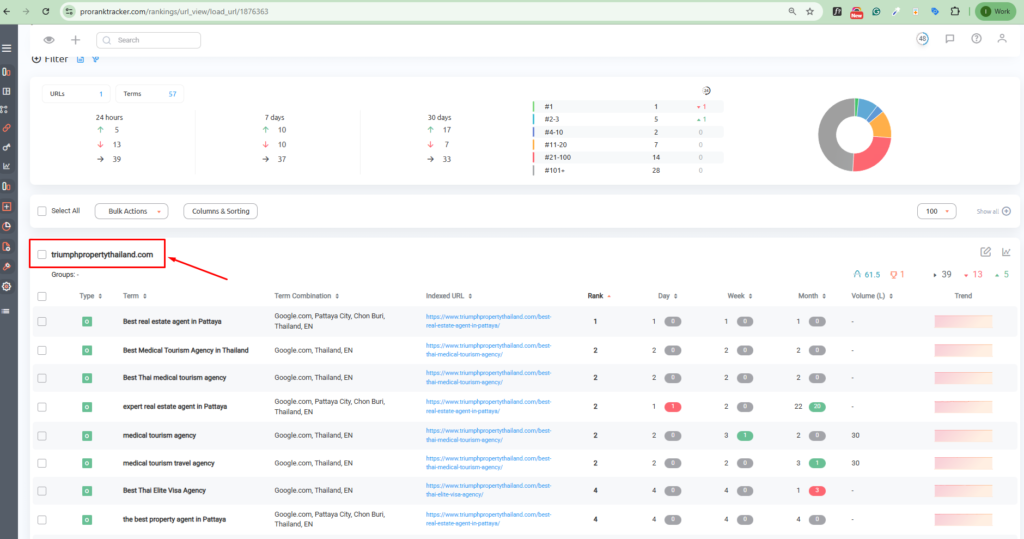Check row 'Best Medical Tourism Agency in Thailand'
This screenshot has height=539, width=1024.
tap(42, 351)
